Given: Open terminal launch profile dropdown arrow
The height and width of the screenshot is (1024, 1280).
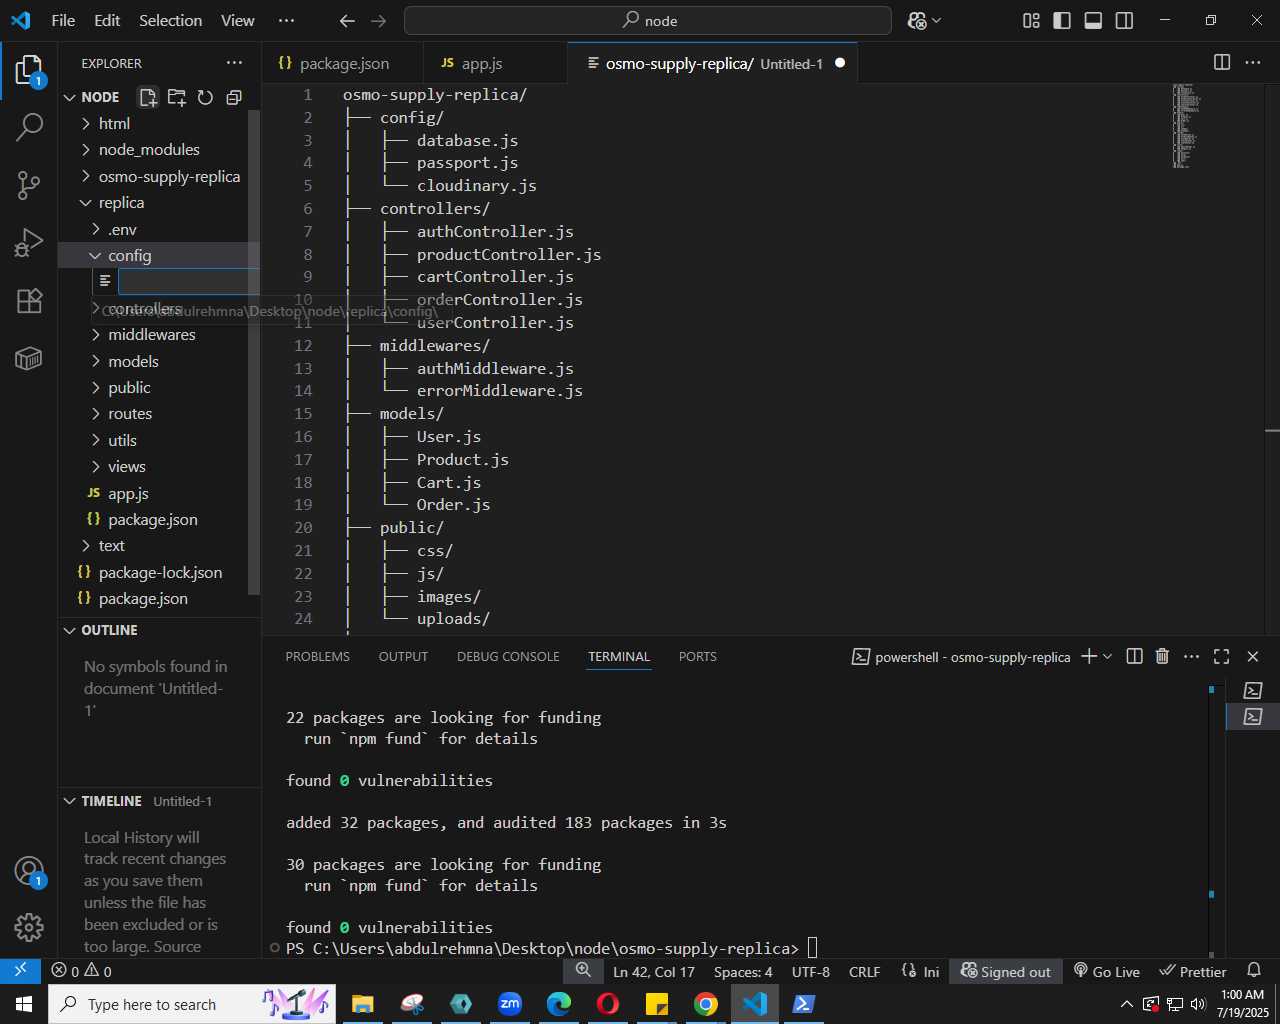Looking at the screenshot, I should tap(1107, 657).
